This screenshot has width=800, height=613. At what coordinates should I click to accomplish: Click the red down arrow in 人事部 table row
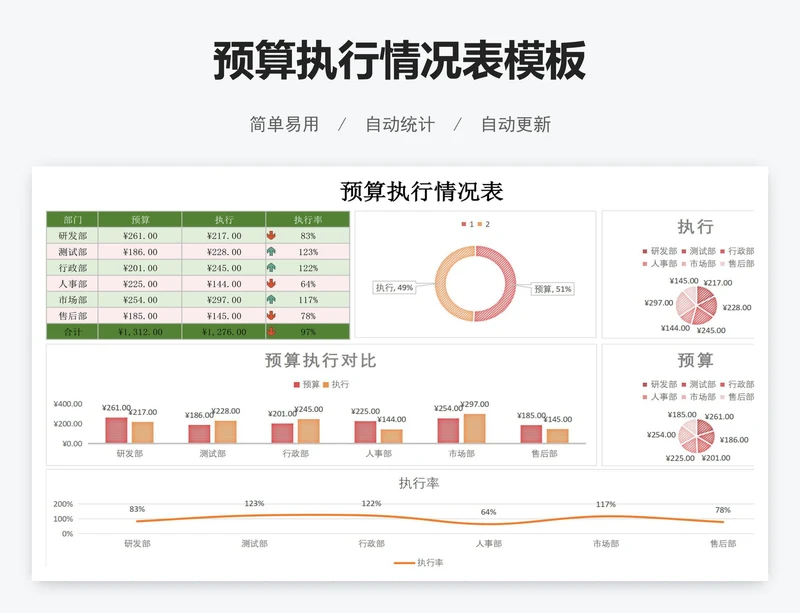[271, 283]
